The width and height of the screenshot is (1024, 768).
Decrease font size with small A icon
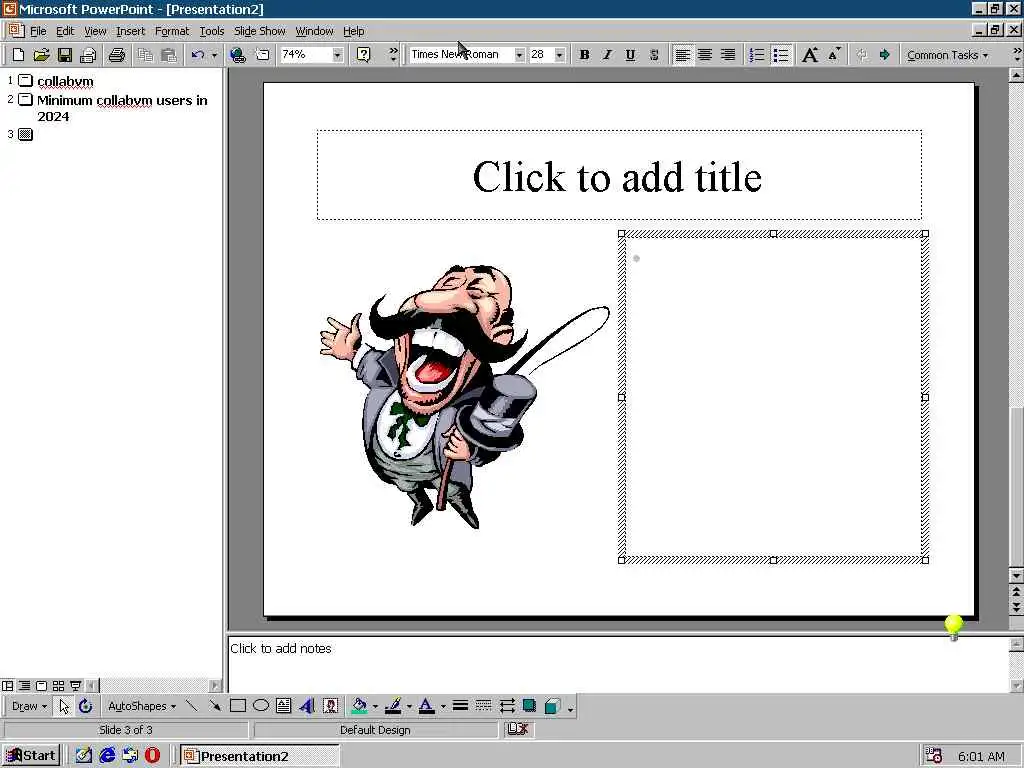[x=834, y=55]
